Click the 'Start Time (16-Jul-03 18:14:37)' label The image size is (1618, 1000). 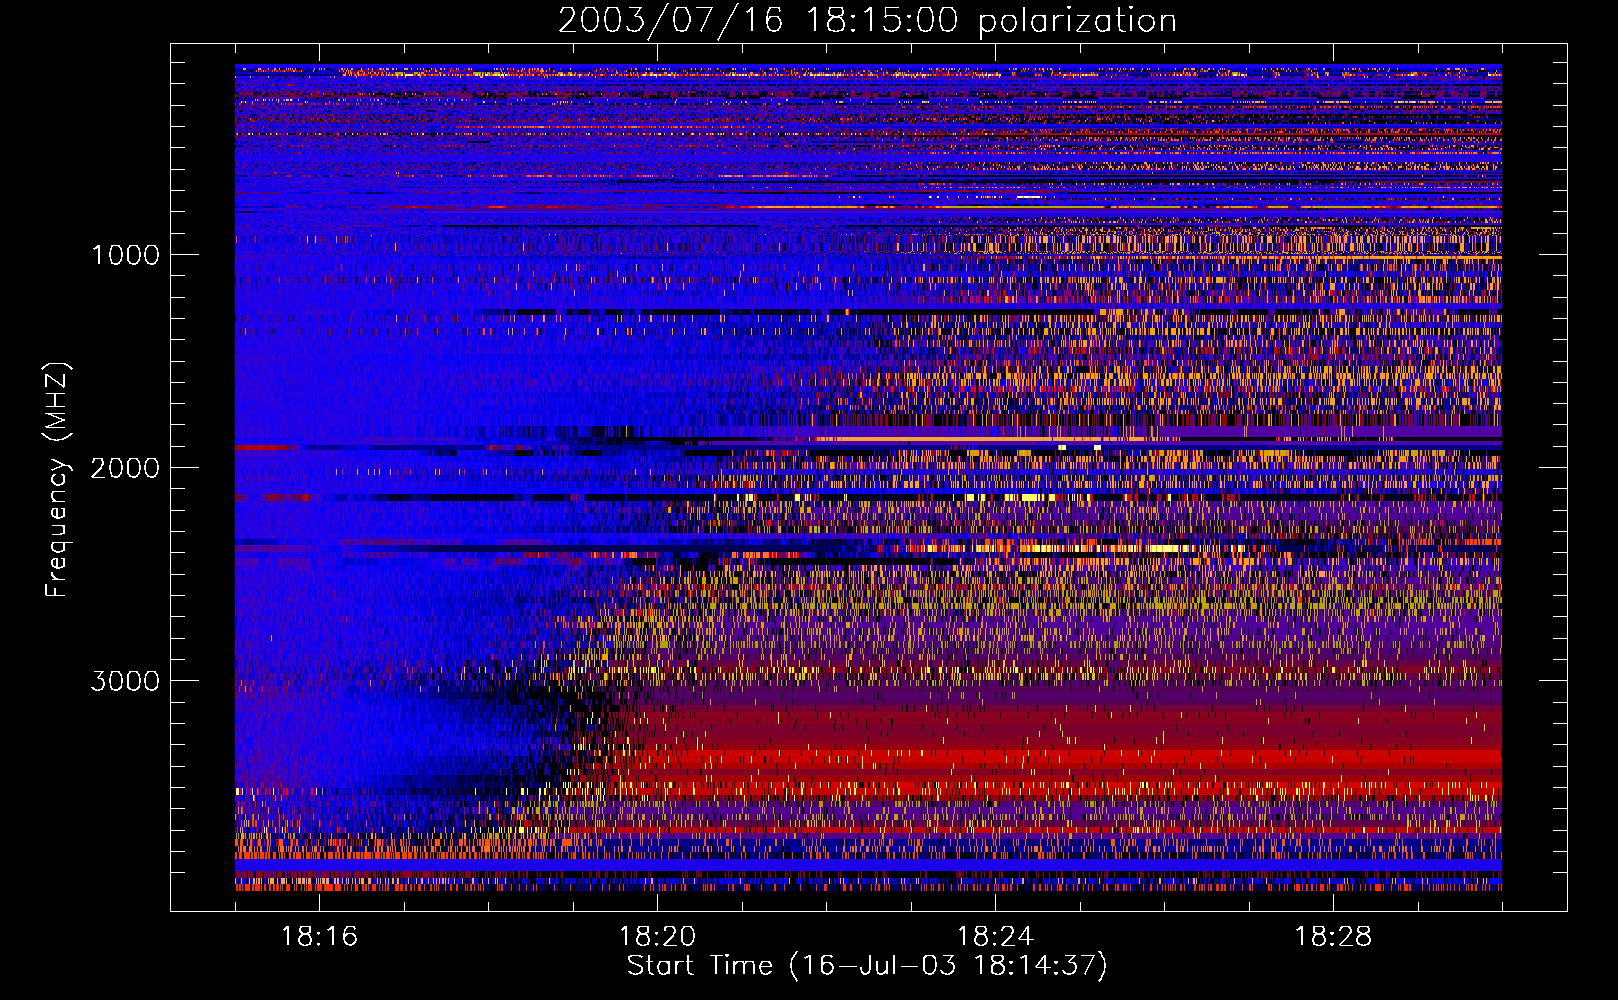coord(867,966)
